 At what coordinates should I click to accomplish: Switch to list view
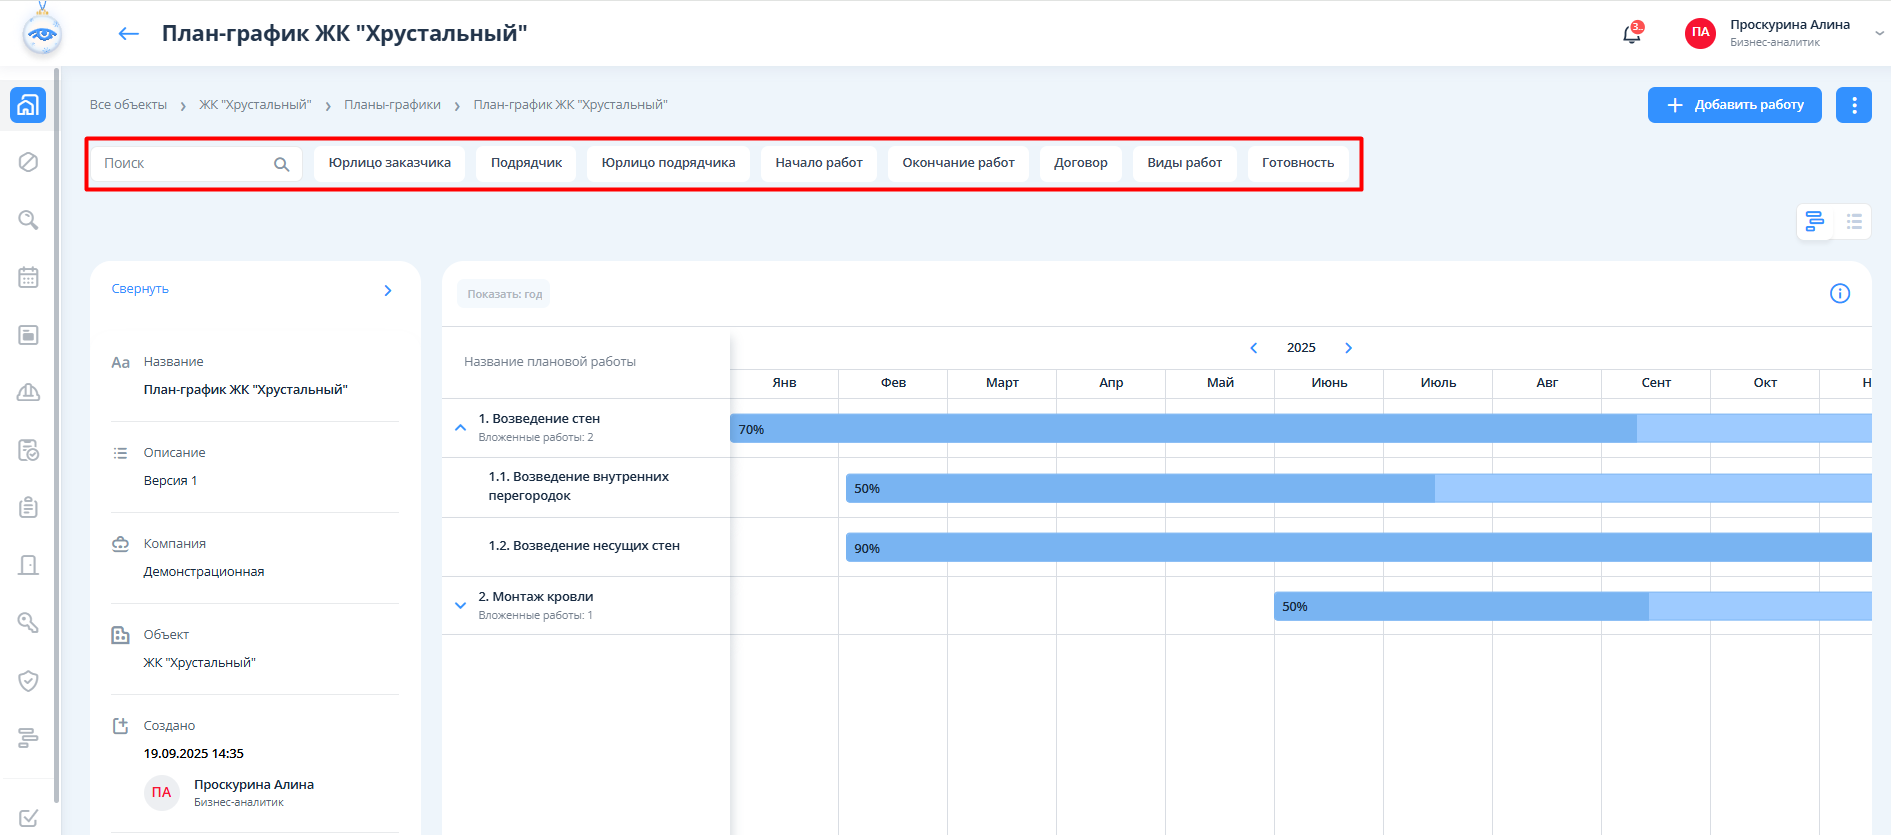pyautogui.click(x=1853, y=221)
